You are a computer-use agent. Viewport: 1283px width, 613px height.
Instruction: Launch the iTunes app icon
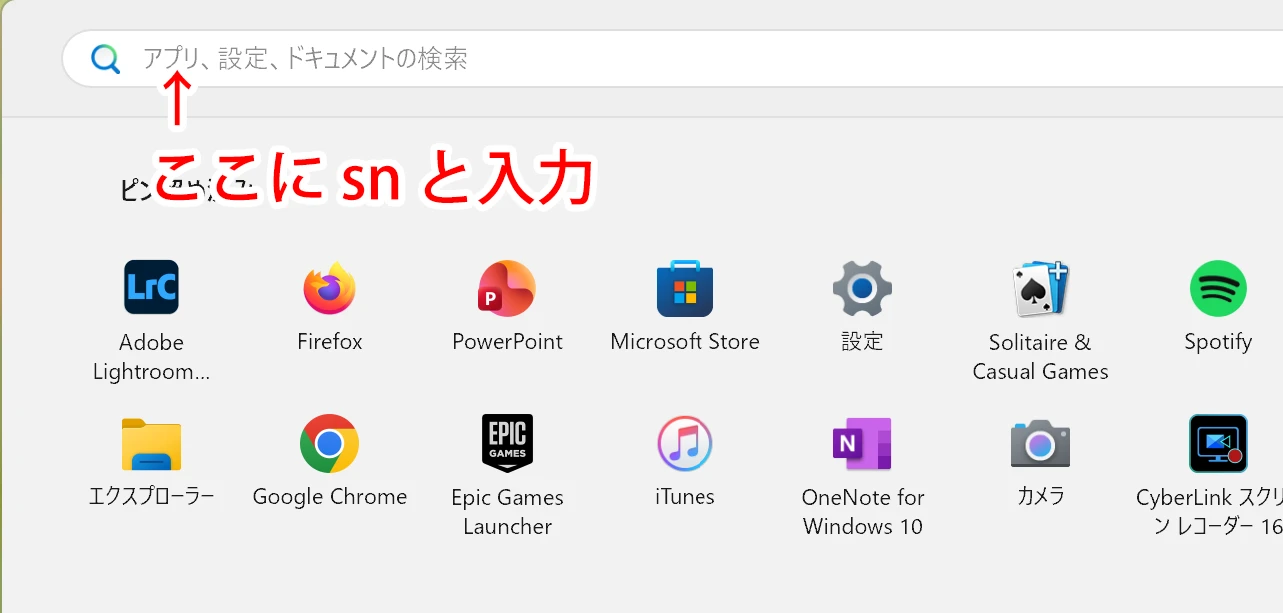685,444
